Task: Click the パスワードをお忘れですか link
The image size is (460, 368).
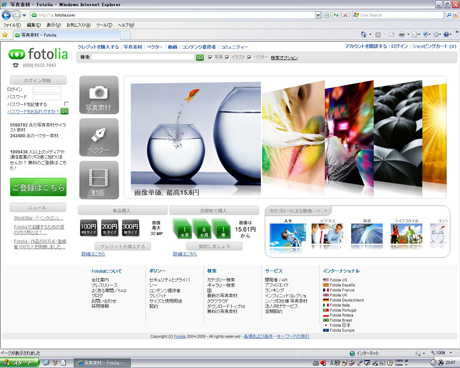Action: coord(34,111)
